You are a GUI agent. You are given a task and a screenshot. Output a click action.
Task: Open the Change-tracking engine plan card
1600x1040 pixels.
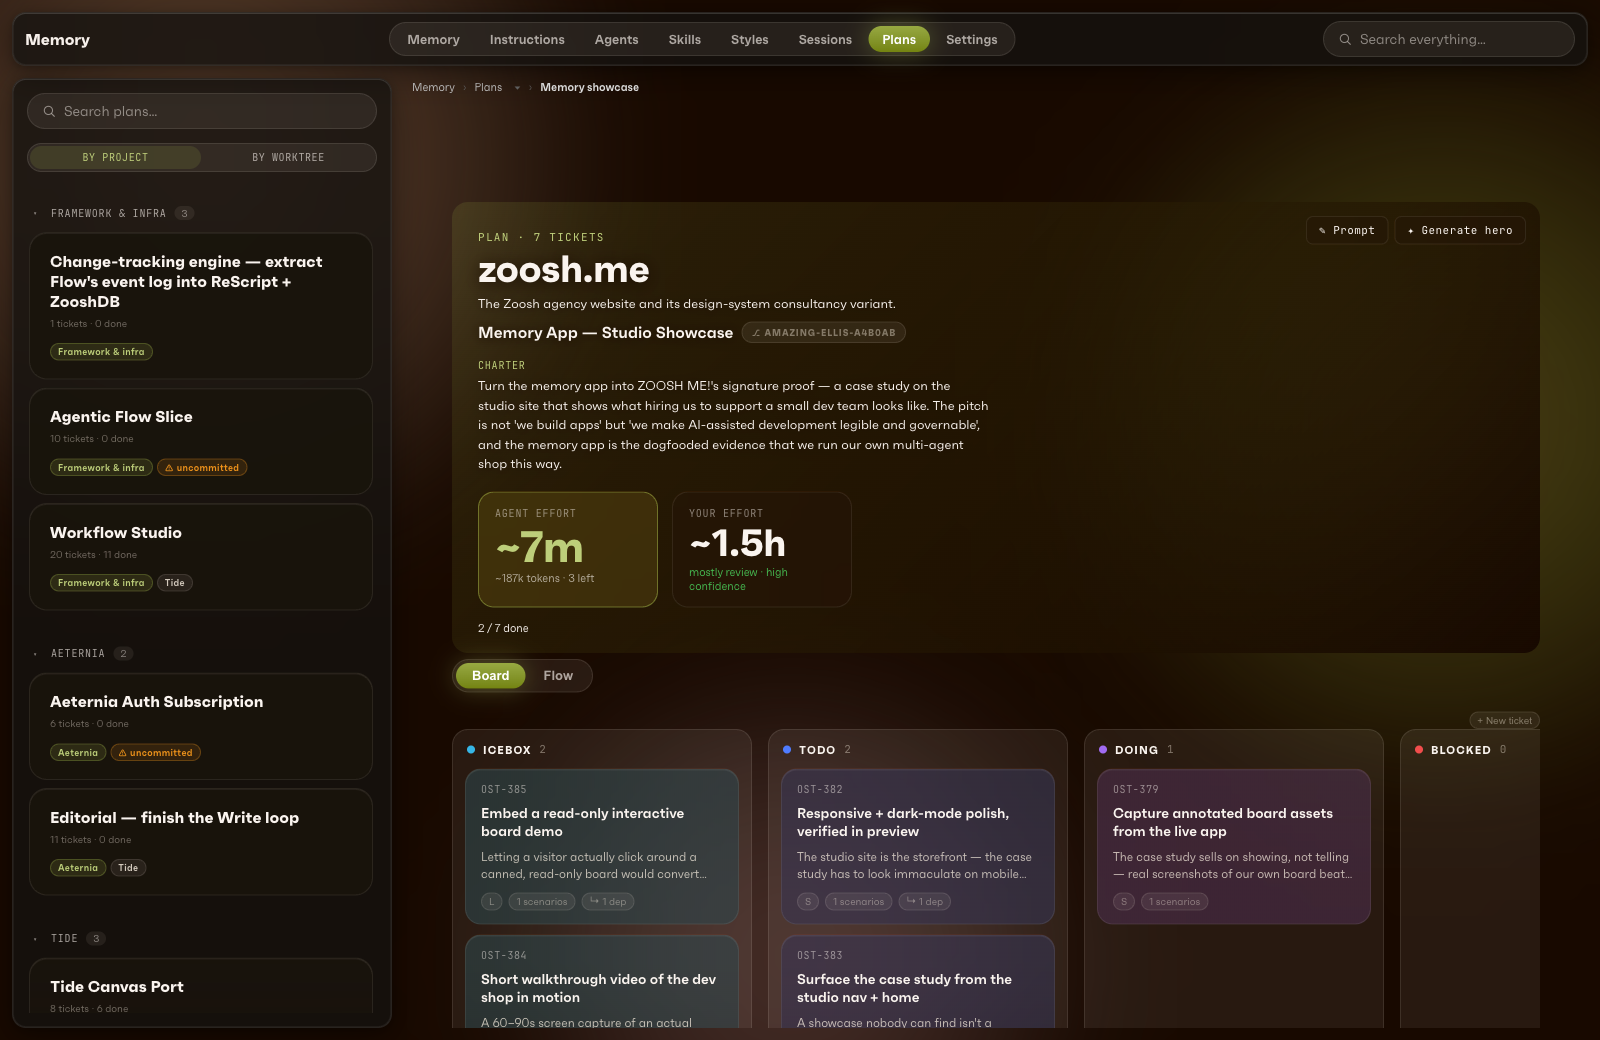(201, 306)
